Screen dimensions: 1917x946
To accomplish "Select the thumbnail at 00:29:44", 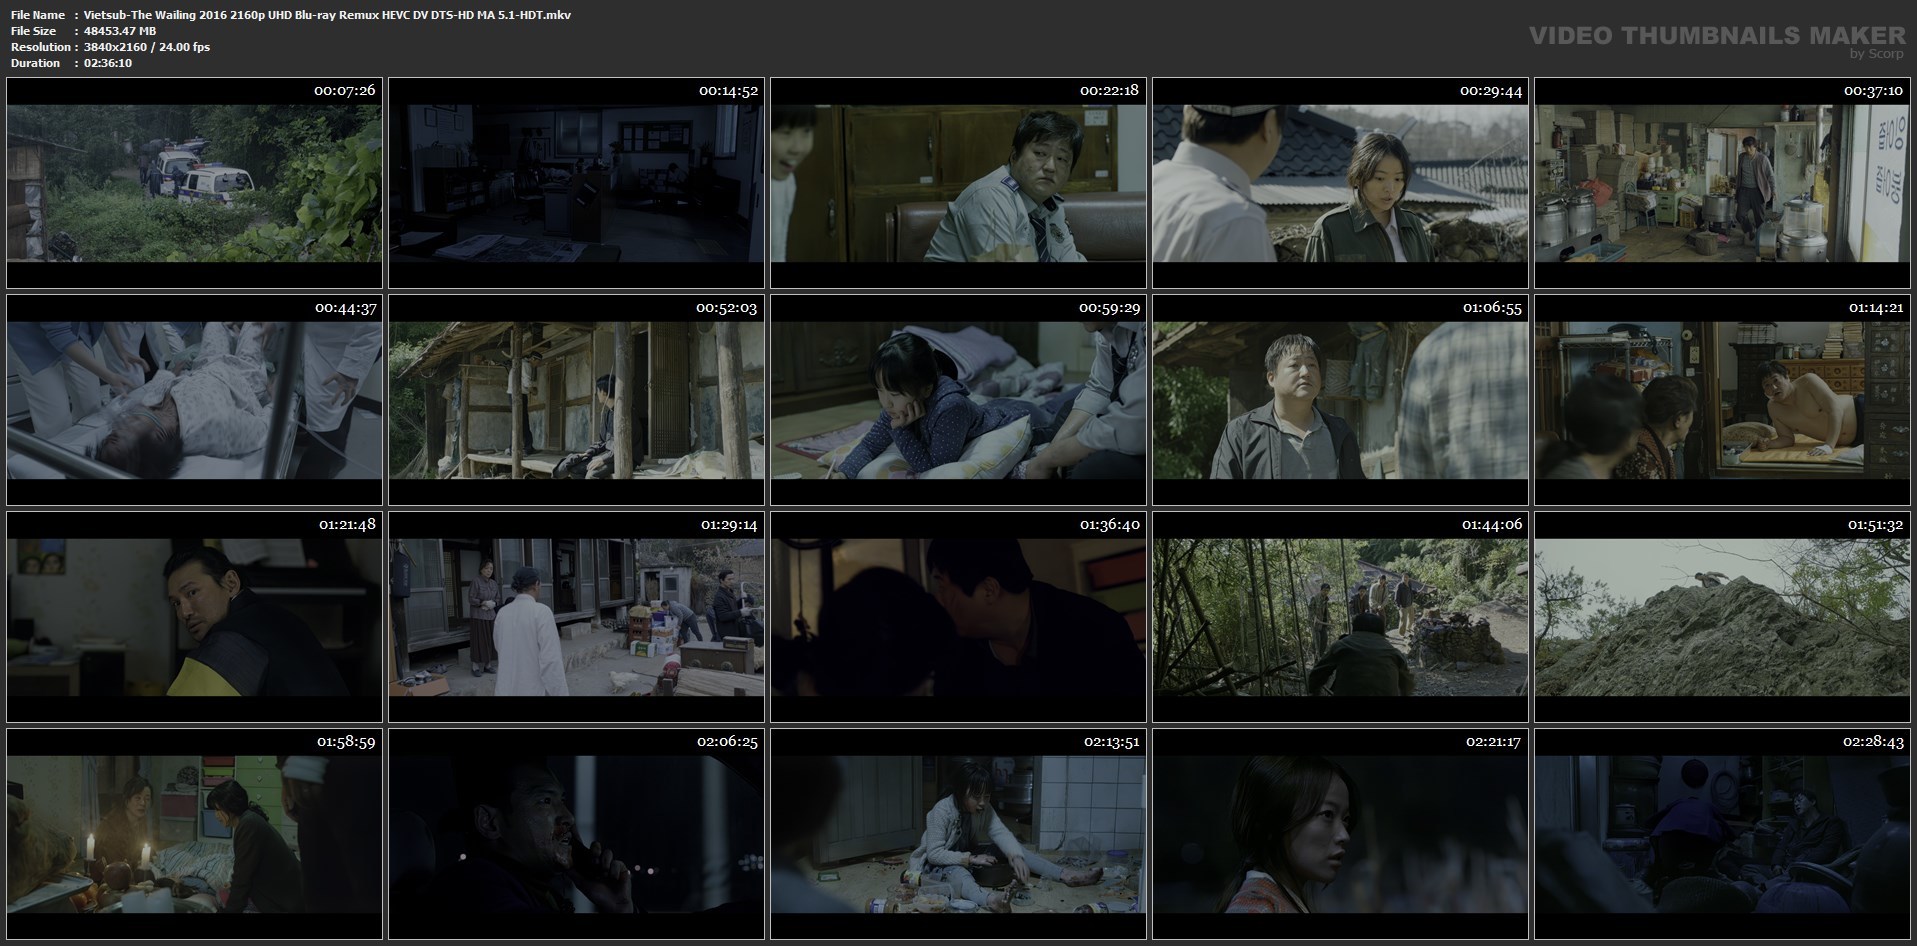I will tap(1340, 183).
